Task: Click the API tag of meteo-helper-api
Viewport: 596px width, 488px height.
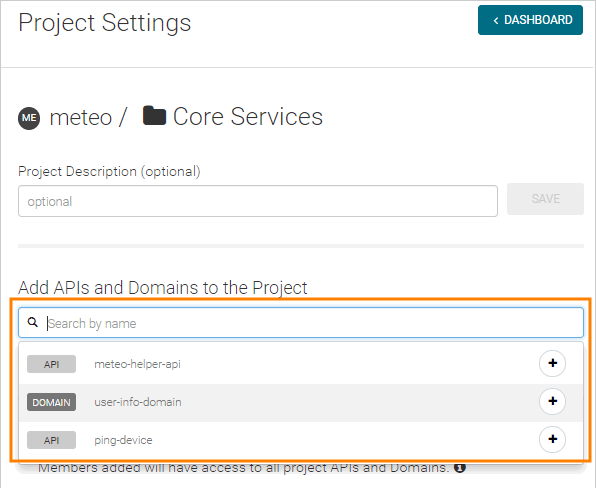Action: [51, 364]
